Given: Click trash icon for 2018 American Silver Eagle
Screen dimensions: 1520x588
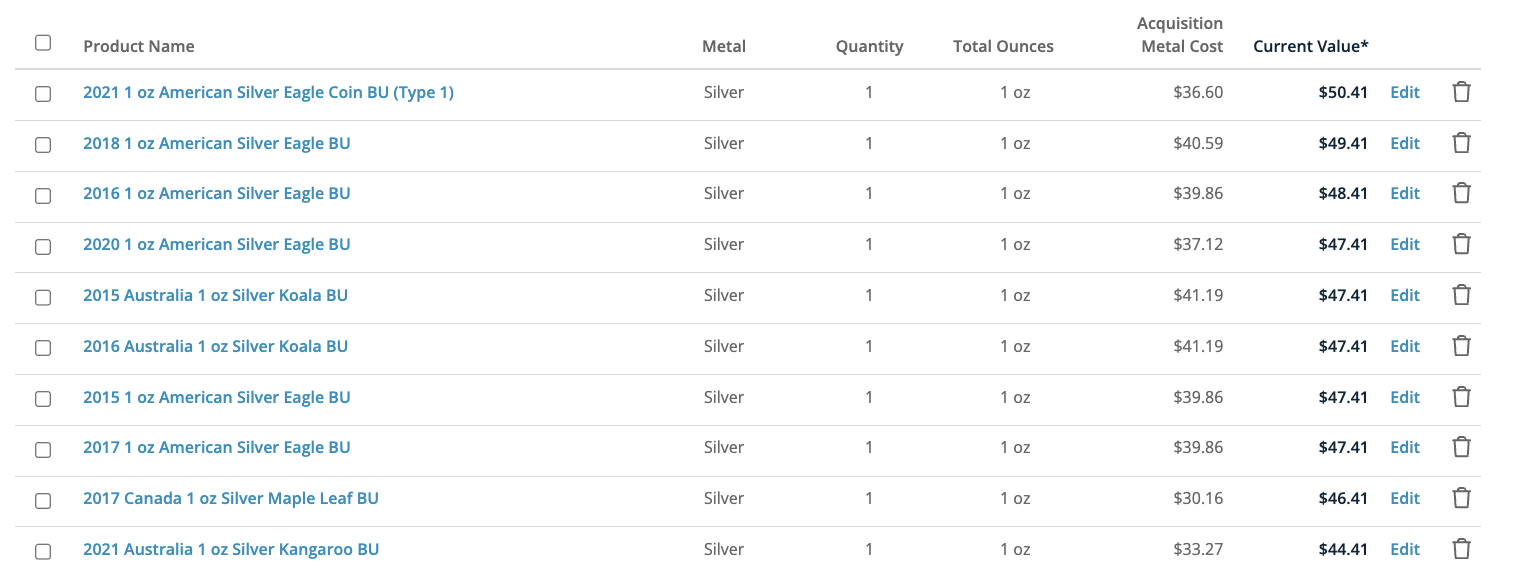Looking at the screenshot, I should point(1461,143).
